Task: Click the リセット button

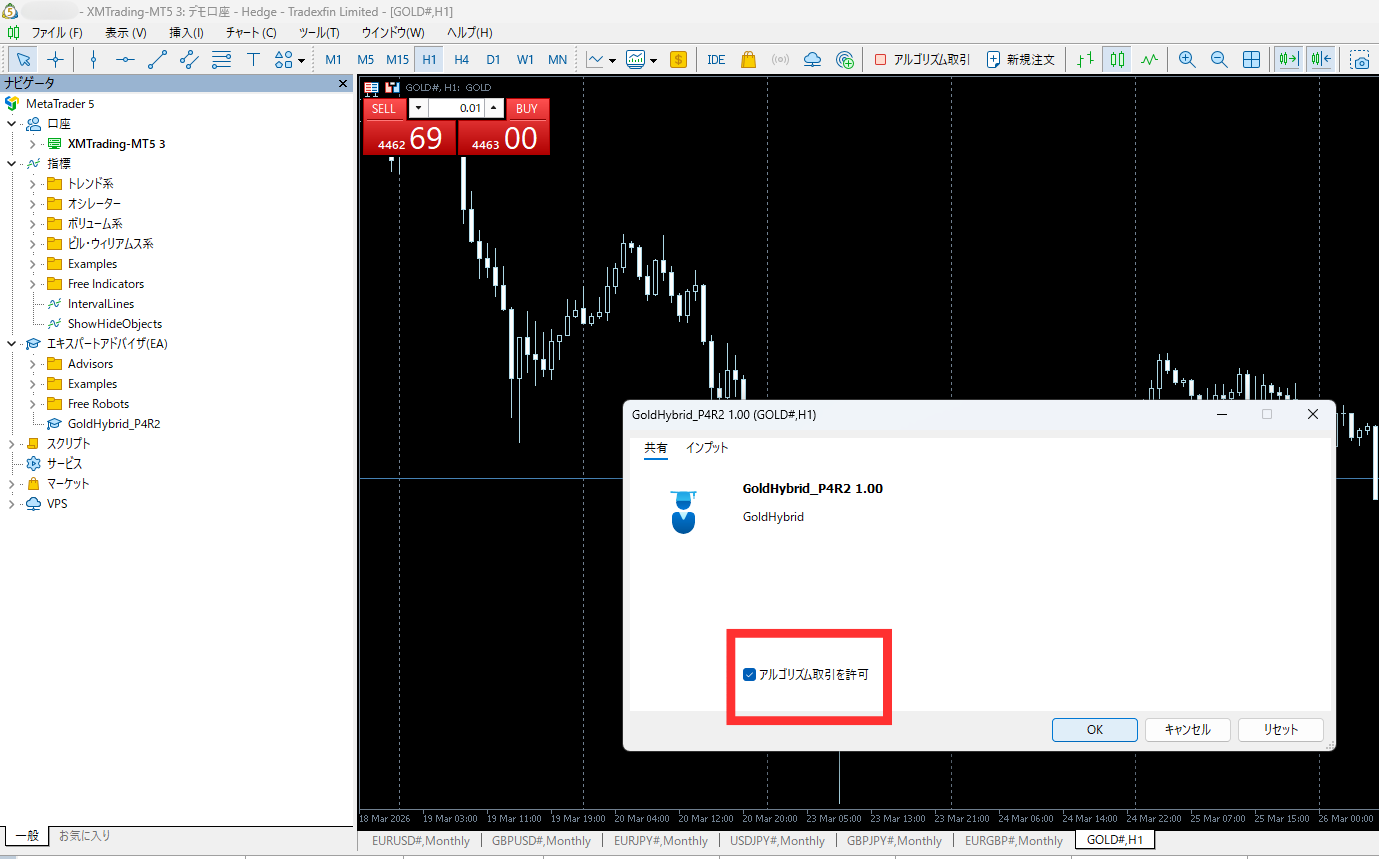Action: click(1280, 730)
